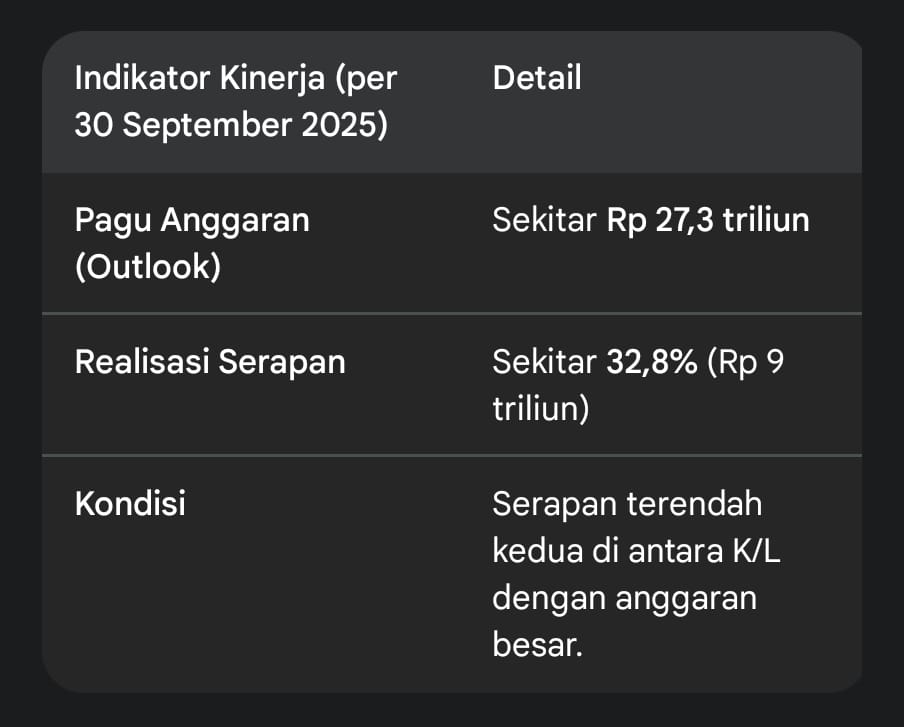This screenshot has width=904, height=727.
Task: Click the "(Outlook)" text under Pagu Anggaran
Action: click(148, 269)
